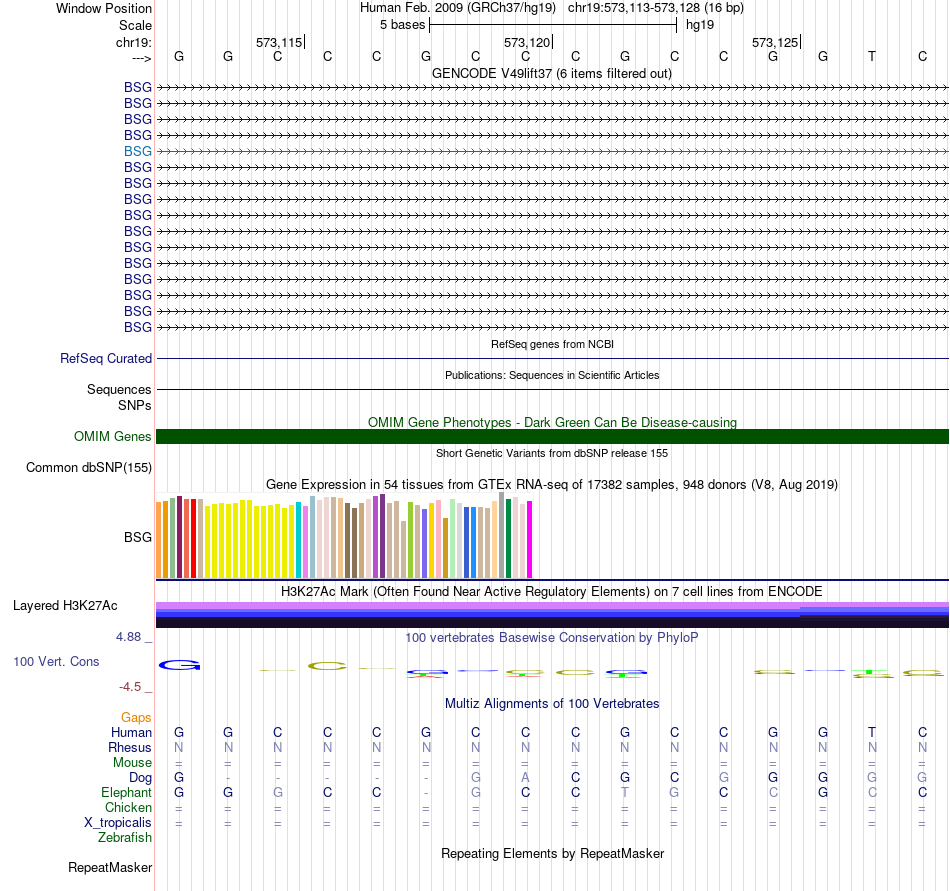Viewport: 950px width, 891px height.
Task: Select the Mouse species label
Action: pyautogui.click(x=132, y=763)
